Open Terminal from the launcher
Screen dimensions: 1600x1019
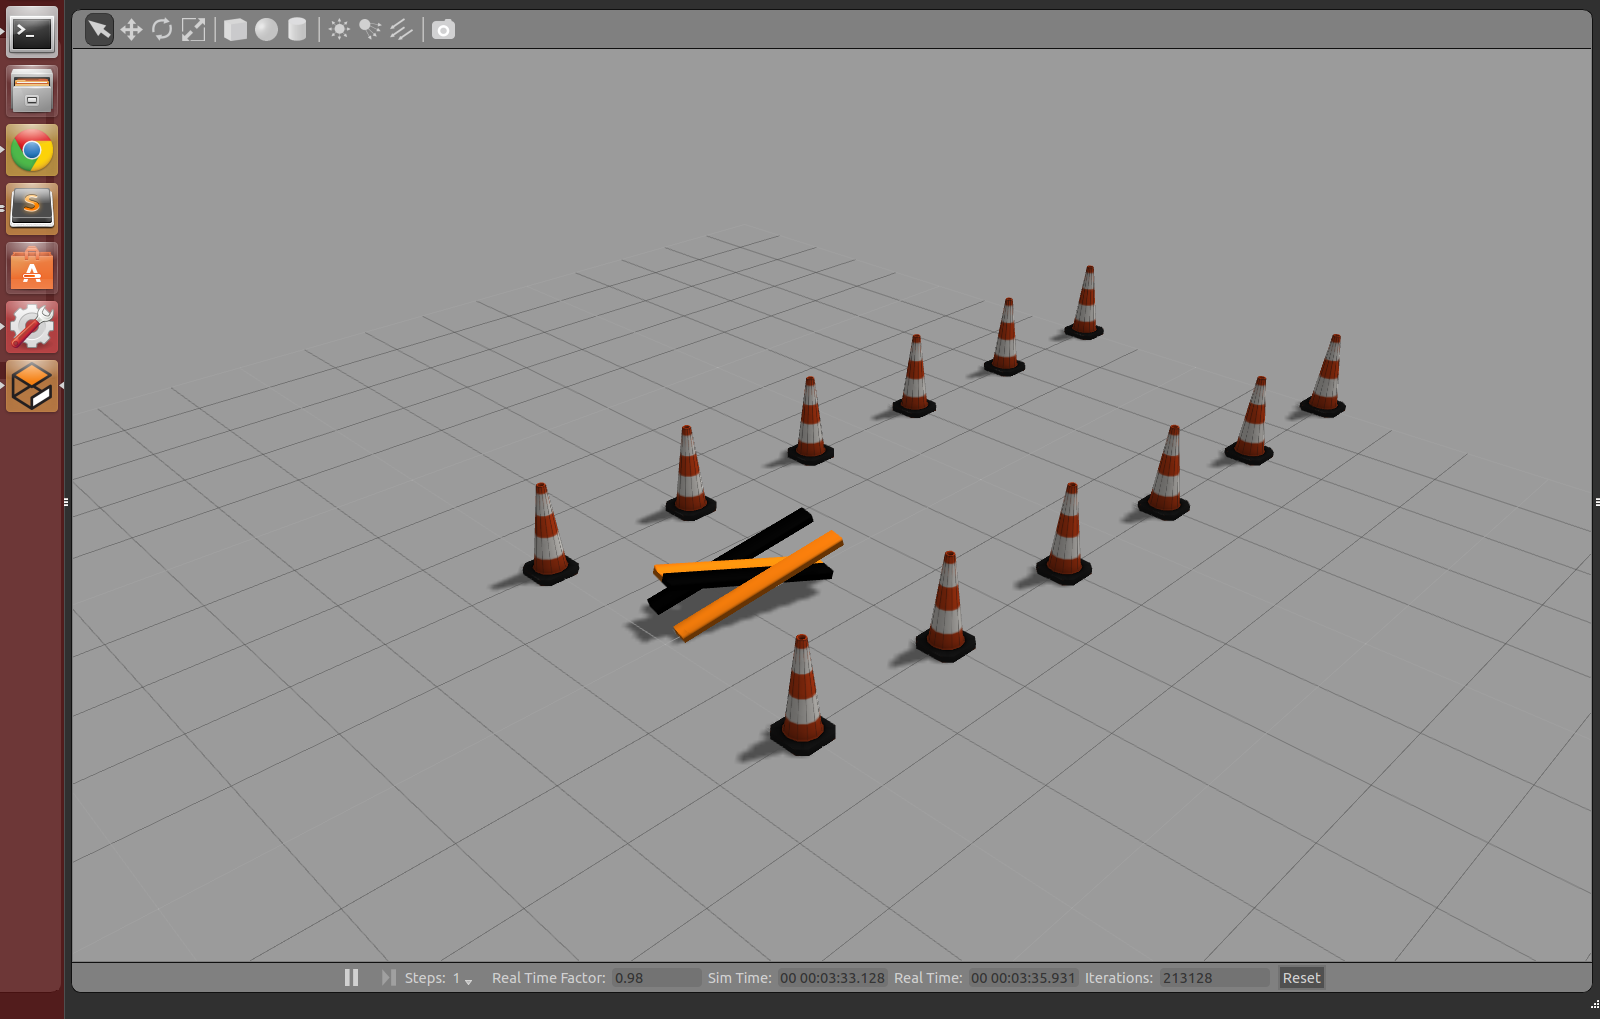(32, 33)
